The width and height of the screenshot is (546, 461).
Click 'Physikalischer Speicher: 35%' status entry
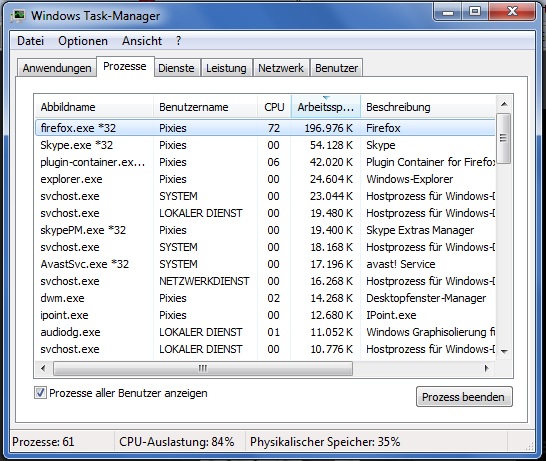(325, 442)
